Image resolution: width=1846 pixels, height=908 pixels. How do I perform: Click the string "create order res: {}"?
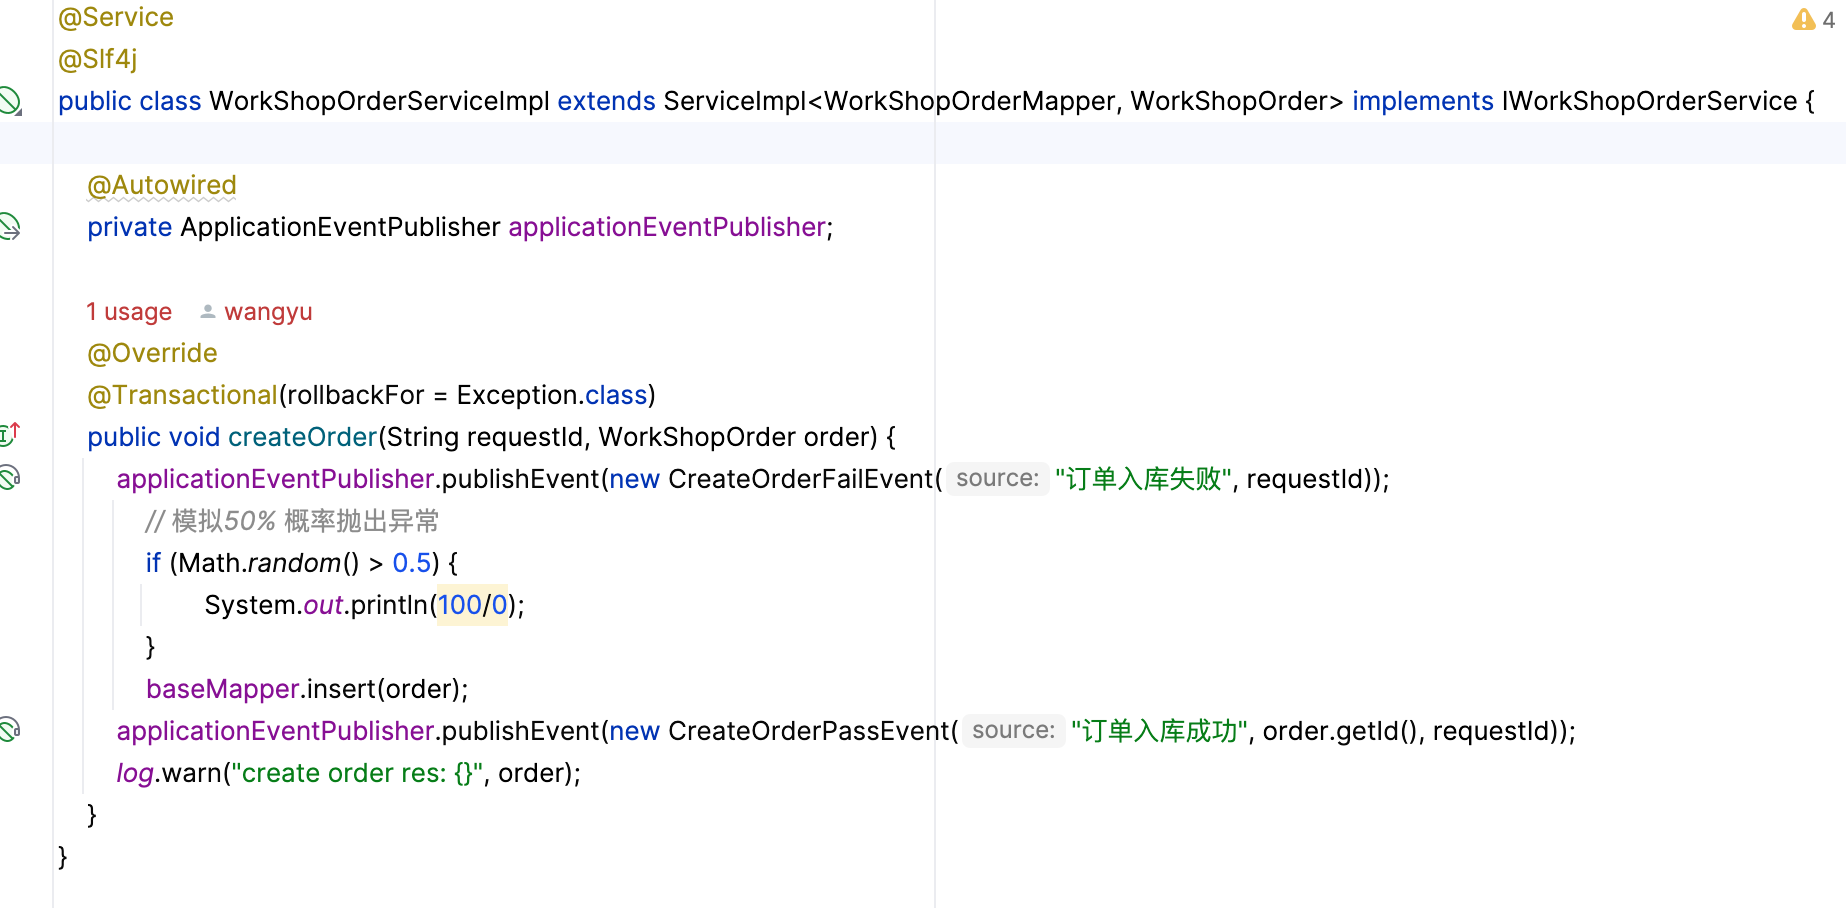click(357, 773)
